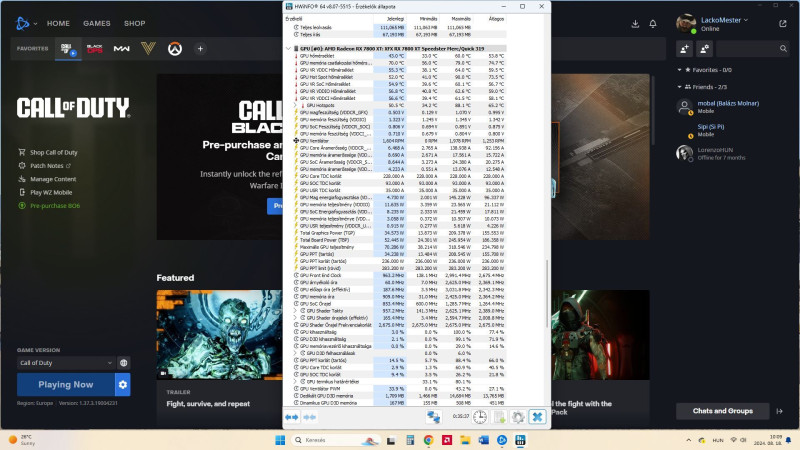Open the zombie trailer thumbnail in Featured
800x450 pixels.
219,335
